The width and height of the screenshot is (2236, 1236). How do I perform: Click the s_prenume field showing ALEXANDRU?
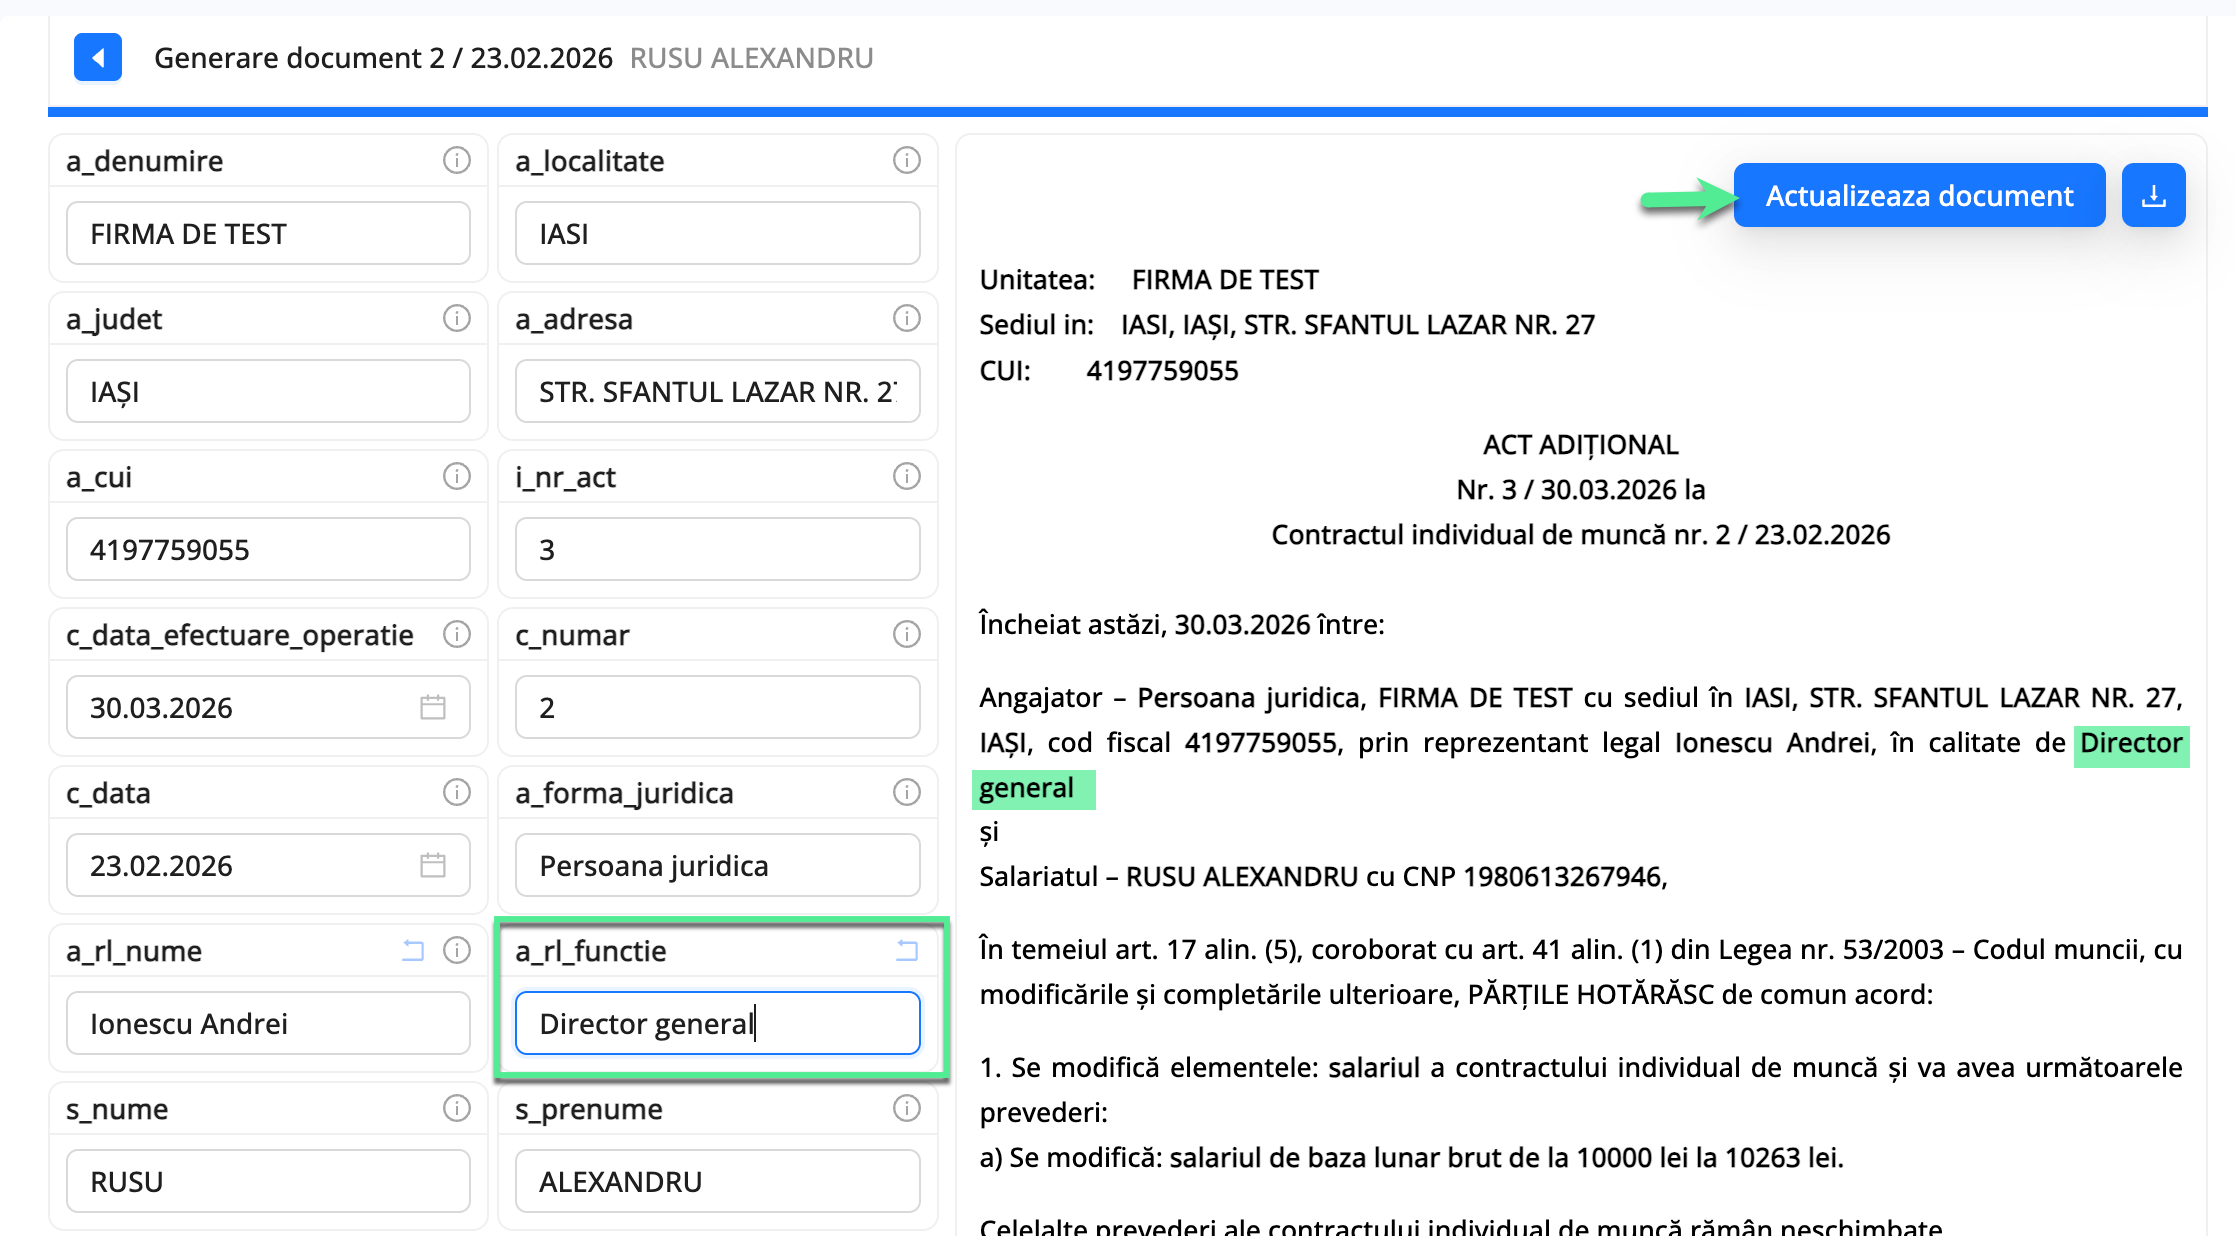pos(716,1181)
